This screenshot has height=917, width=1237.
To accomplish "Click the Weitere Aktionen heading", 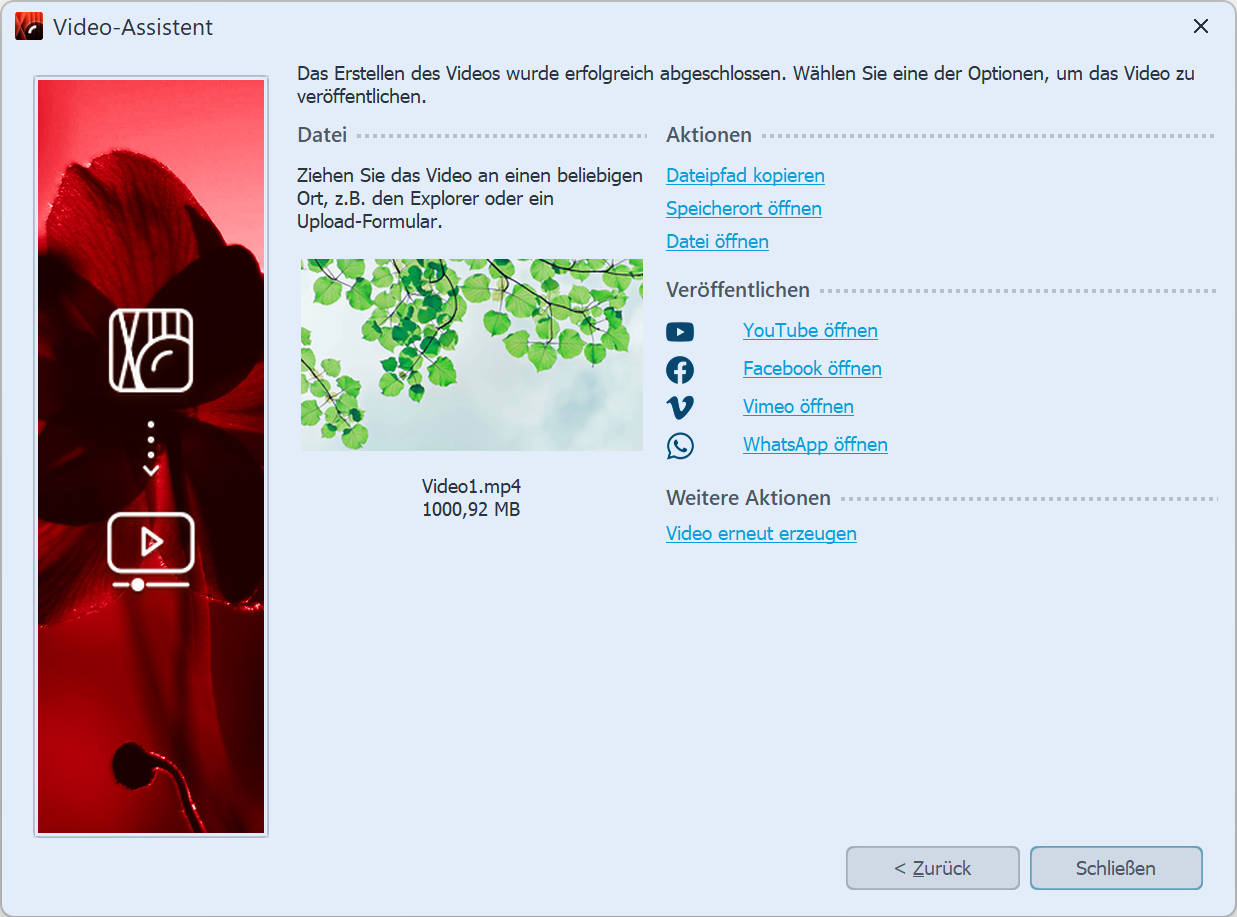I will coord(748,498).
